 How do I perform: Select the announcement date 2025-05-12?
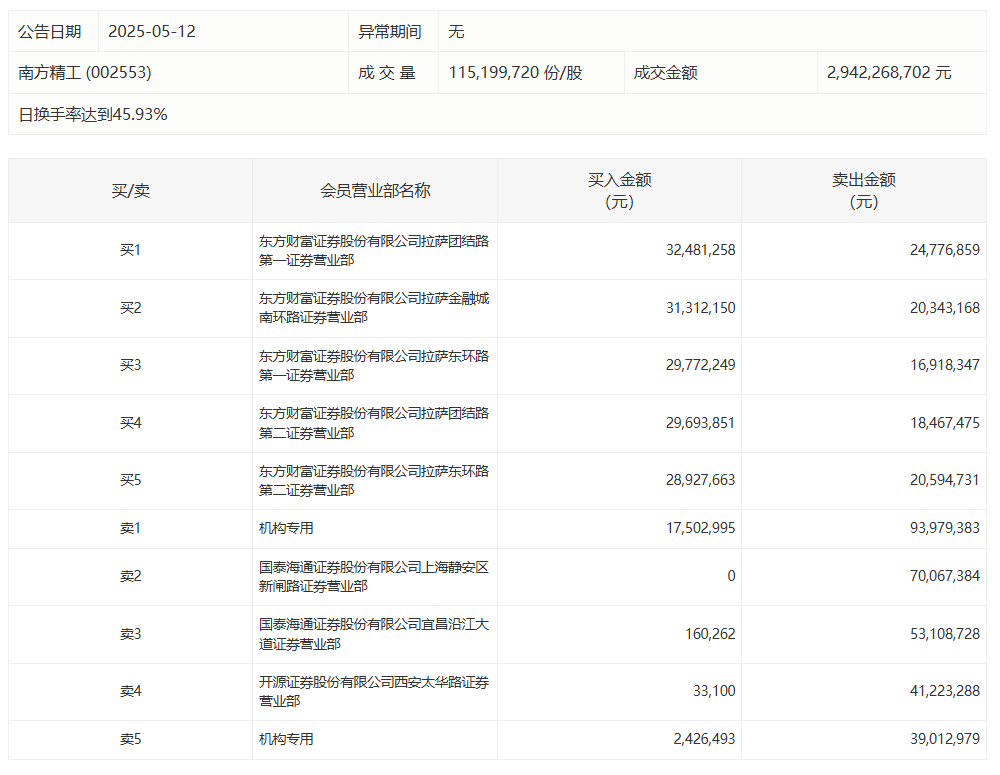click(x=152, y=31)
